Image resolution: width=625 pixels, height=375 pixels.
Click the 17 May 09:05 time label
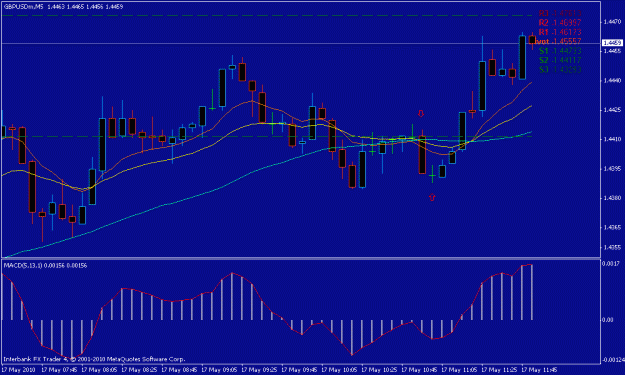coord(219,370)
